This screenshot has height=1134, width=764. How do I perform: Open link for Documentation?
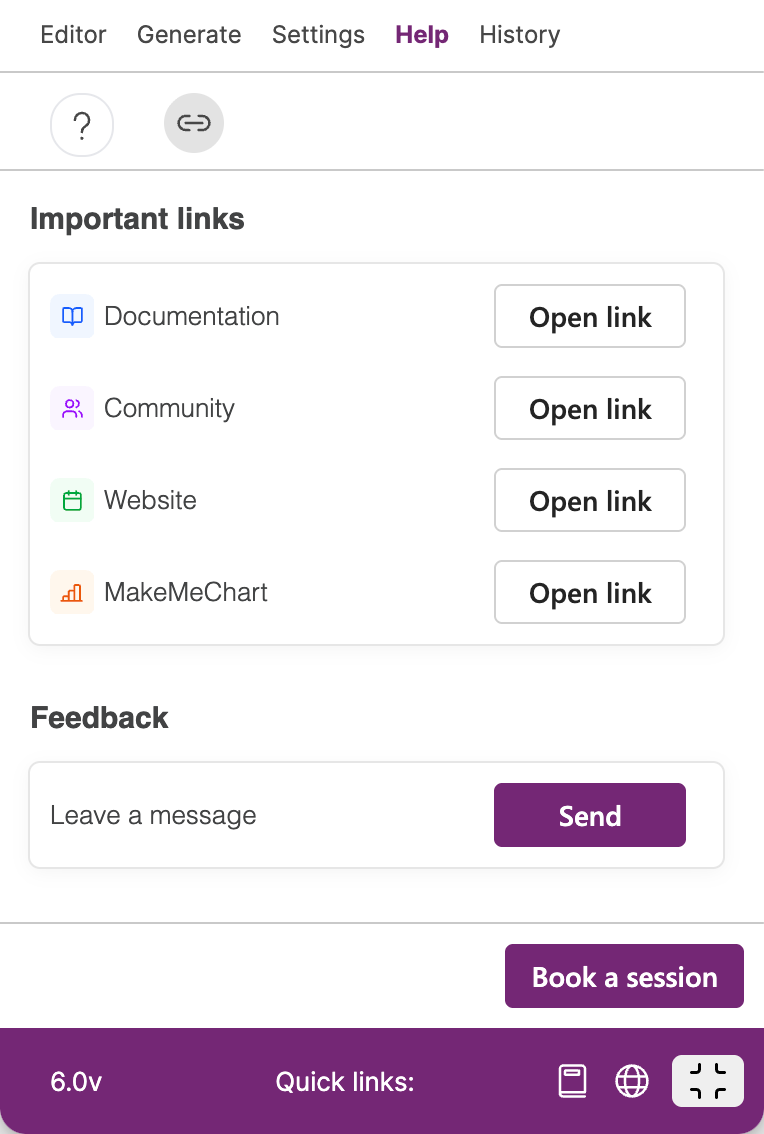click(x=590, y=316)
